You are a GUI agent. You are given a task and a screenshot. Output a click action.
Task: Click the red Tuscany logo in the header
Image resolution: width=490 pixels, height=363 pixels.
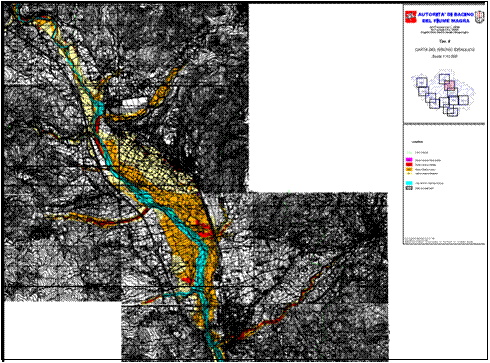[x=411, y=17]
